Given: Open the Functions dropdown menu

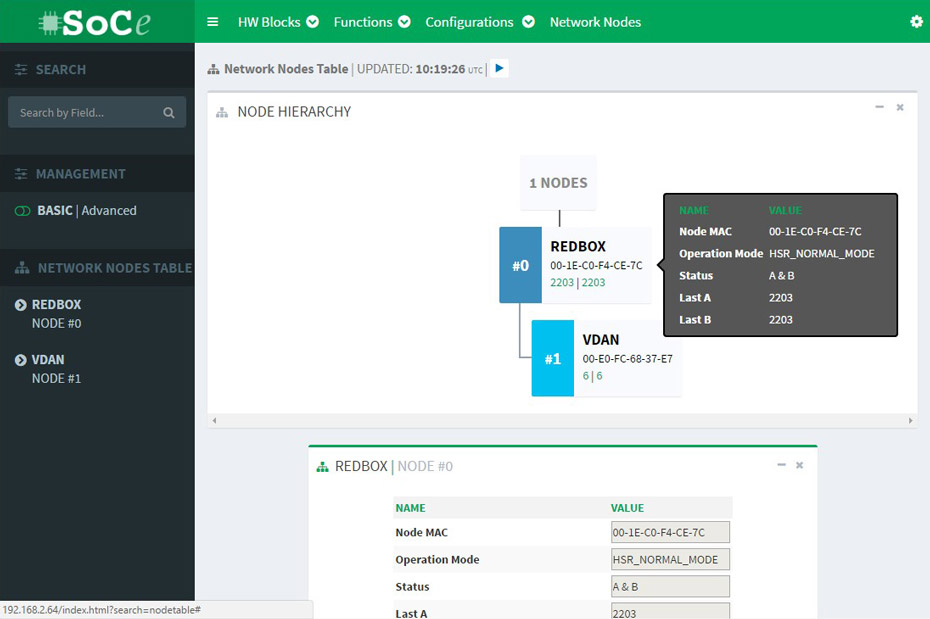Looking at the screenshot, I should (x=371, y=22).
